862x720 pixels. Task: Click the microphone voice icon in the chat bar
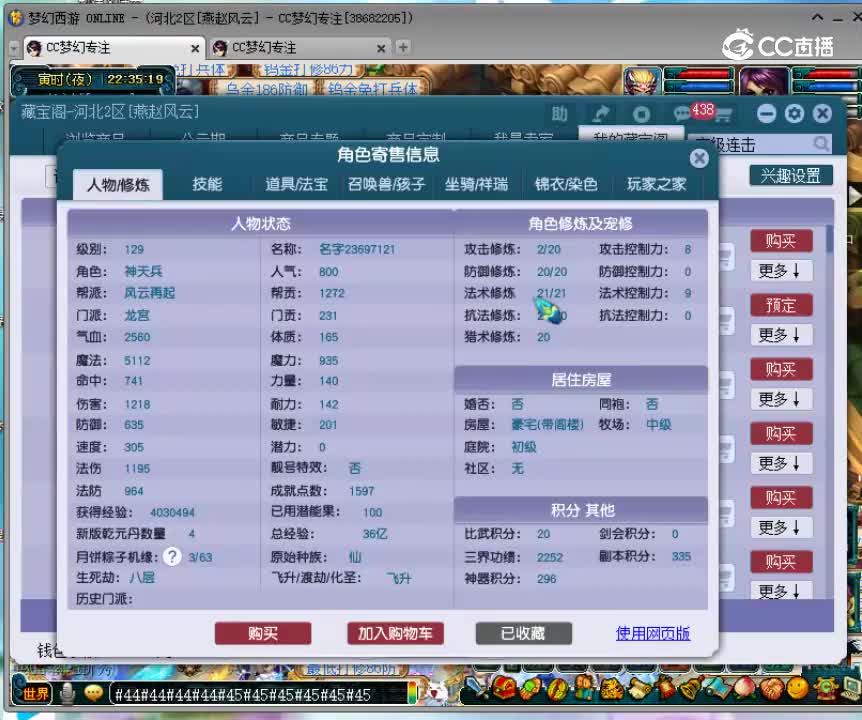(67, 694)
